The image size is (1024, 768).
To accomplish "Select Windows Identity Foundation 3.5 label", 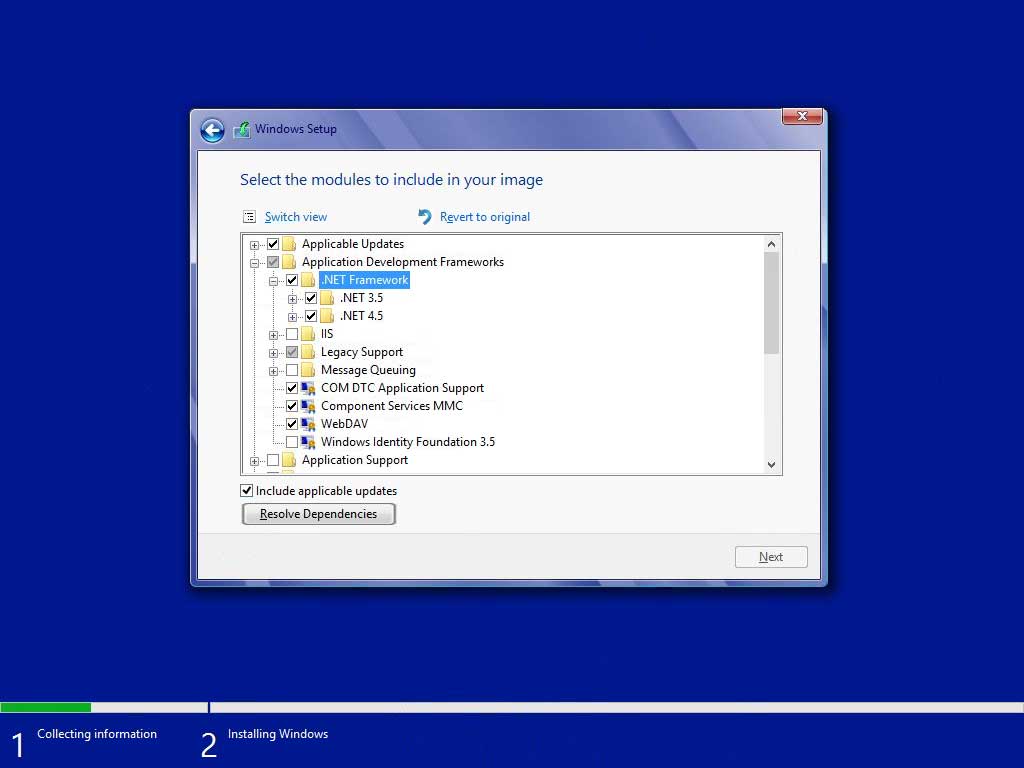I will 408,442.
